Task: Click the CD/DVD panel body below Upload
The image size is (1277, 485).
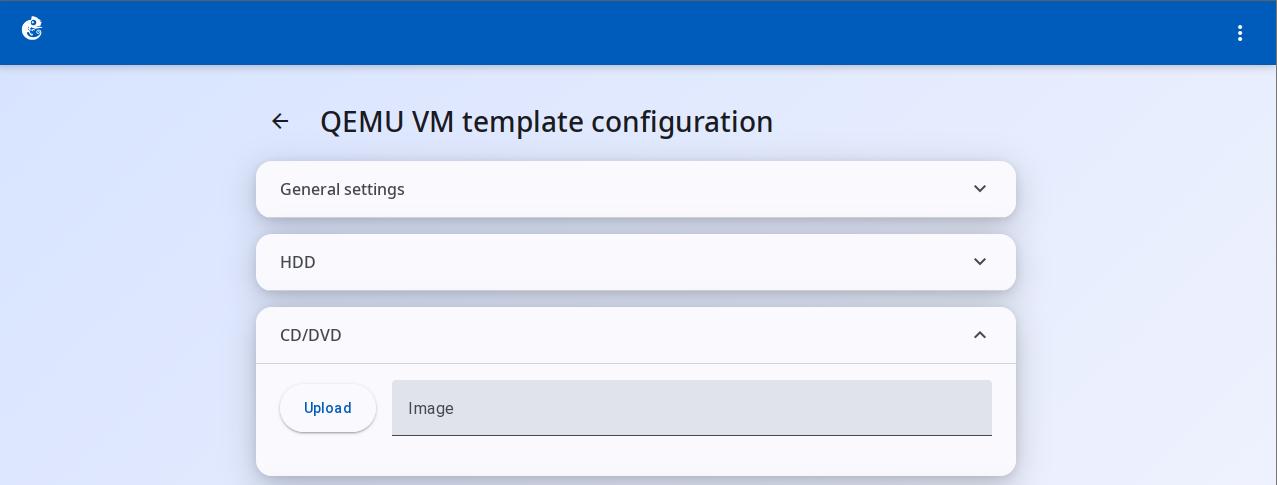Action: pos(636,455)
